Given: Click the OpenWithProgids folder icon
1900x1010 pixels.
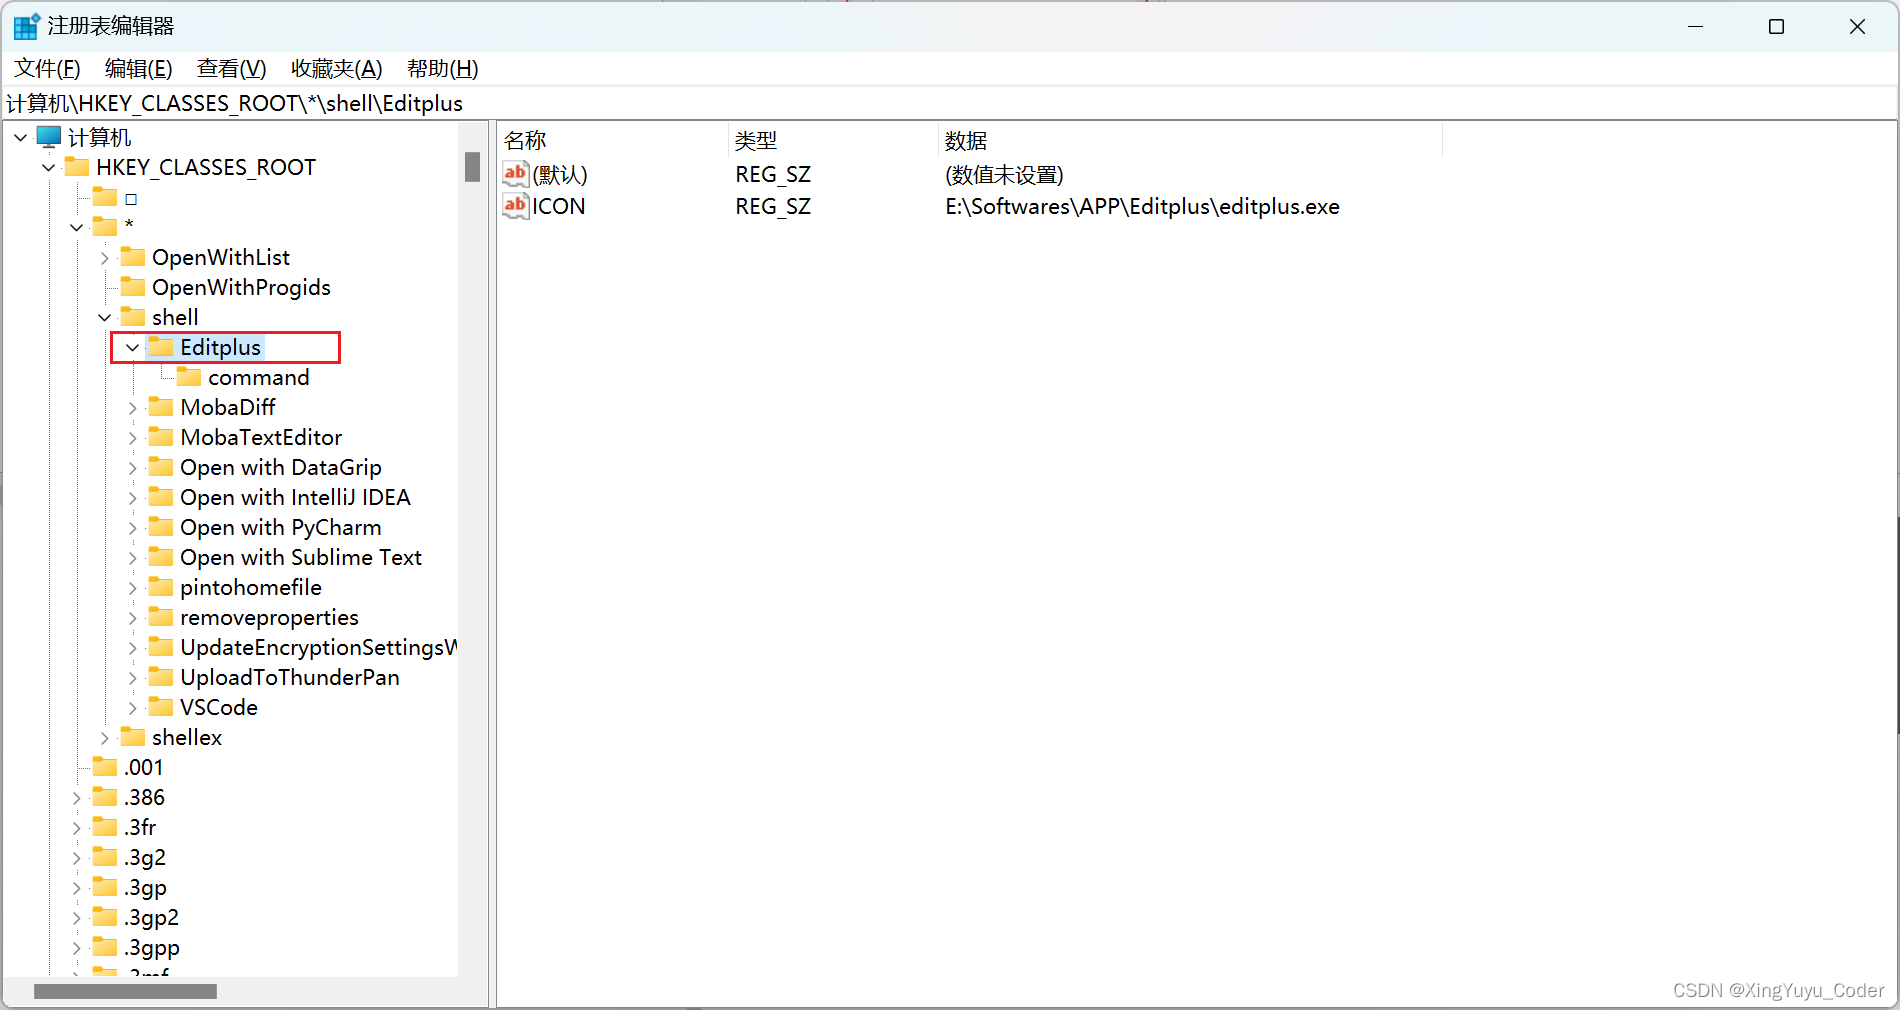Looking at the screenshot, I should [x=133, y=286].
